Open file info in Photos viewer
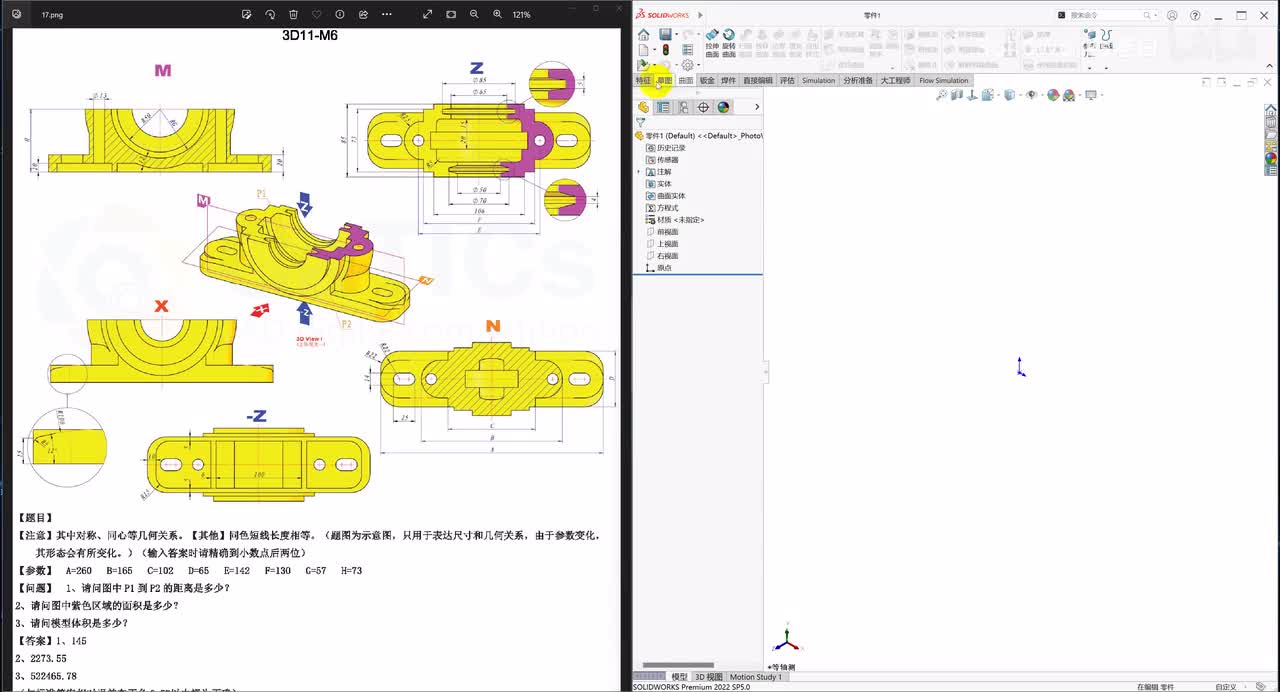Viewport: 1280px width, 692px height. point(340,15)
